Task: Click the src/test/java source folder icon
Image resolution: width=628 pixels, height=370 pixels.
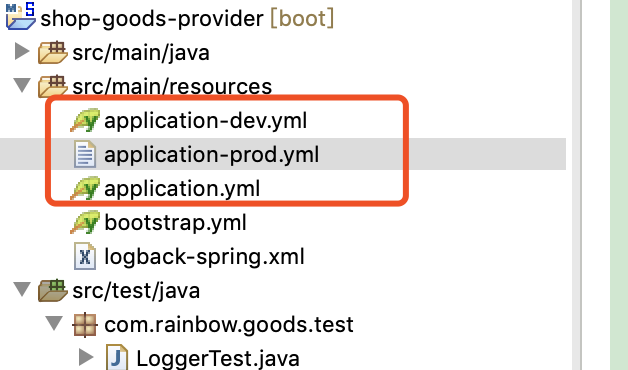Action: 52,290
